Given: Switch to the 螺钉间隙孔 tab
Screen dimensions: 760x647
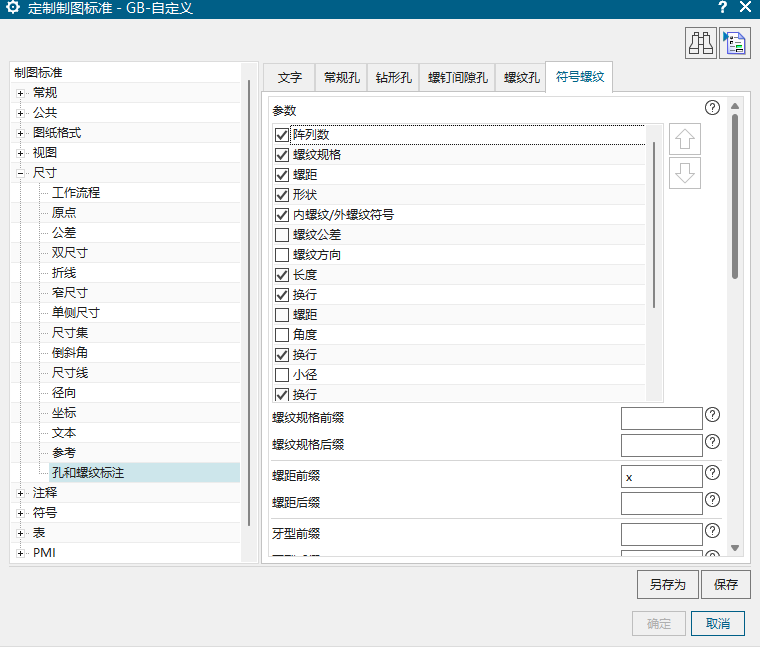Looking at the screenshot, I should [x=457, y=78].
